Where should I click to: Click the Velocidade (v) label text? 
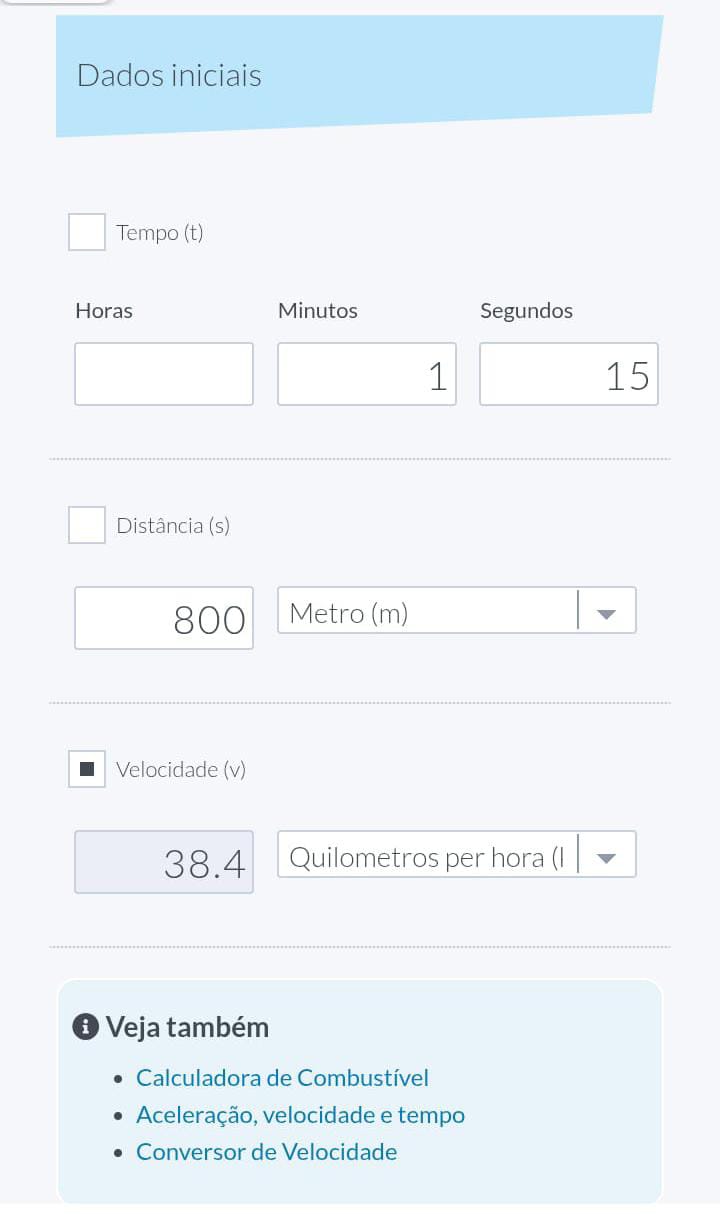(181, 770)
